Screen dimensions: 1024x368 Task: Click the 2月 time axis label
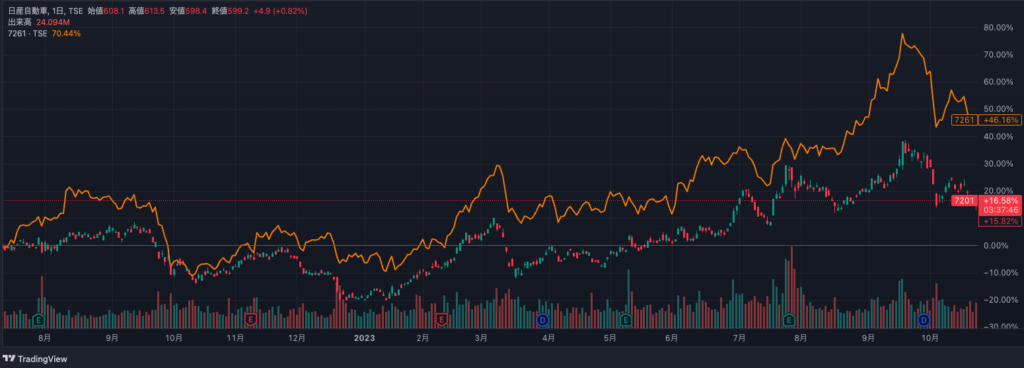[423, 338]
